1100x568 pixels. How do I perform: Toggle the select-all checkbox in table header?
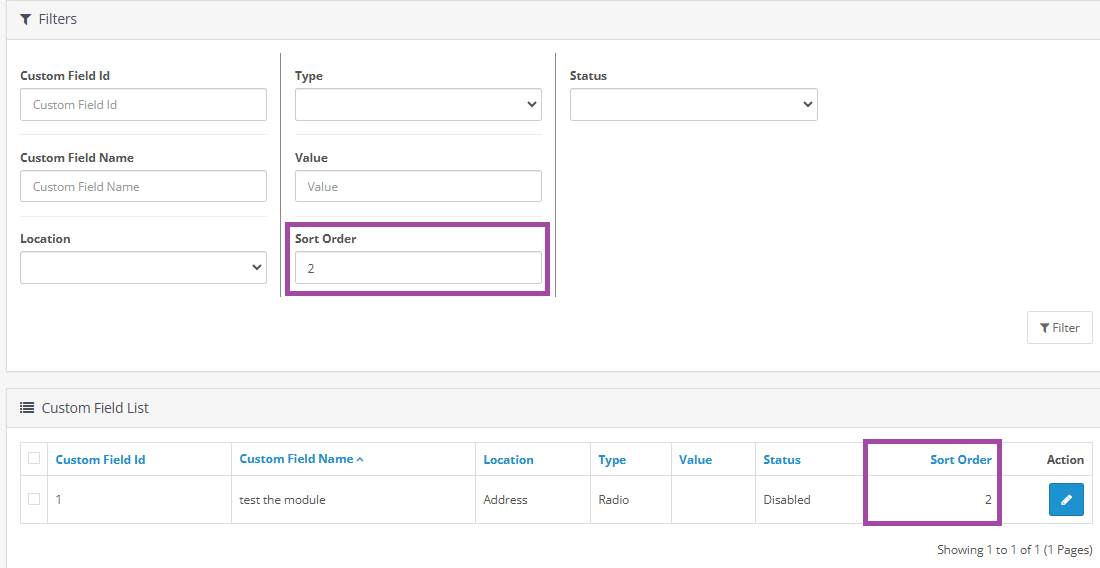tap(34, 458)
